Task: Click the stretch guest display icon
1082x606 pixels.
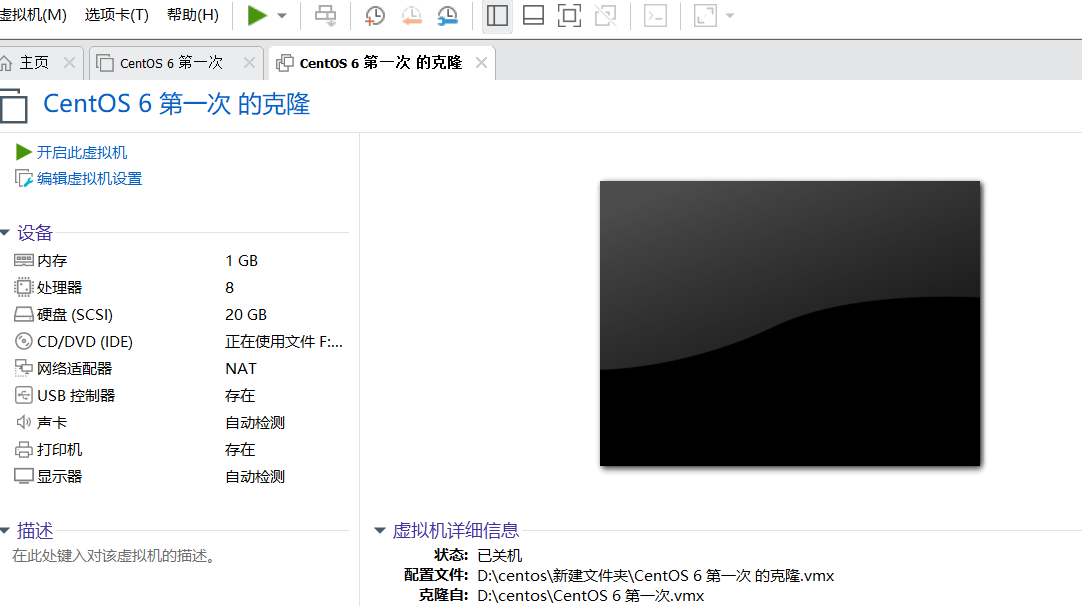Action: point(705,15)
